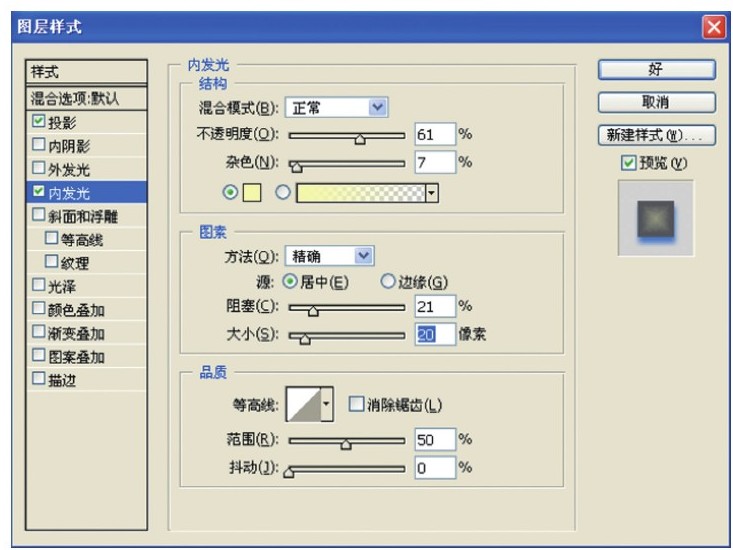Enable the 斜面和浮雕 checkbox

(39, 214)
